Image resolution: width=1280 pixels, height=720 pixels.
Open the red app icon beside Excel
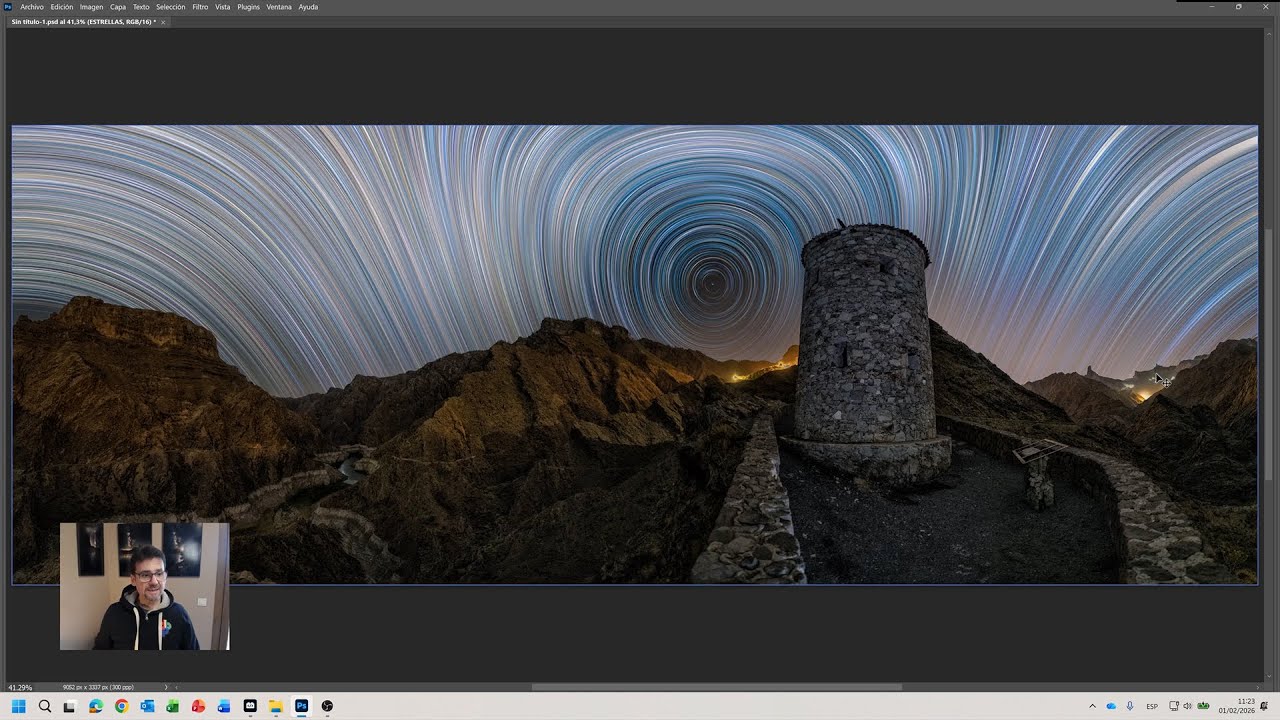(x=198, y=706)
